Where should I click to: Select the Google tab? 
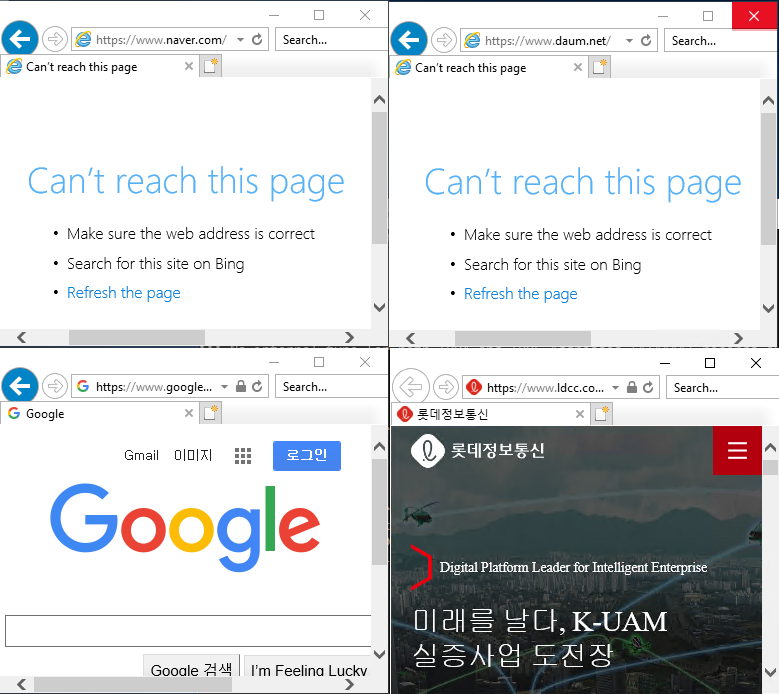coord(98,413)
